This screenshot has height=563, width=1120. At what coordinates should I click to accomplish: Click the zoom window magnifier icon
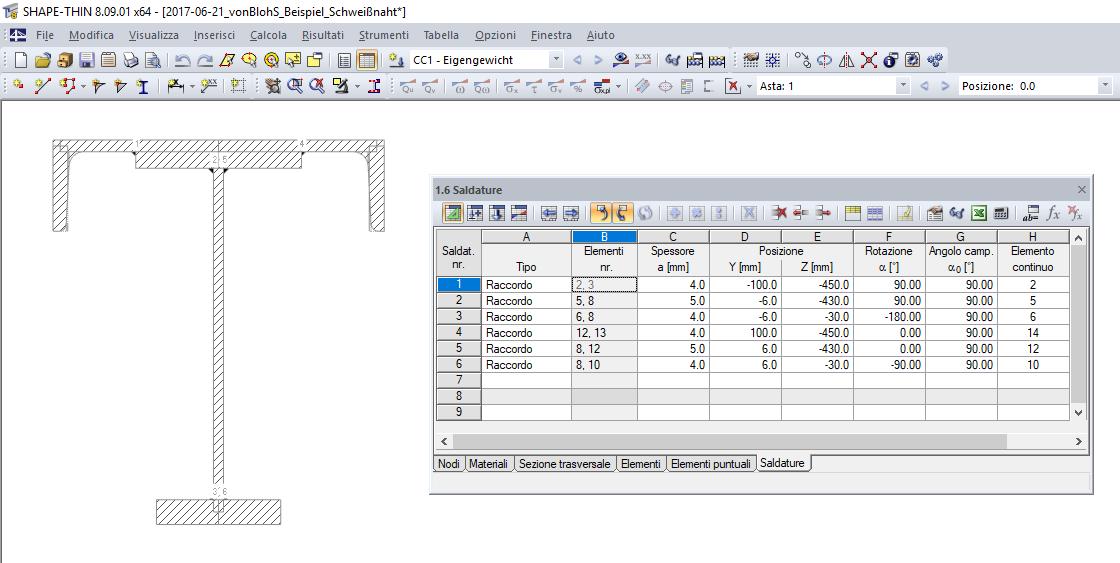point(294,86)
